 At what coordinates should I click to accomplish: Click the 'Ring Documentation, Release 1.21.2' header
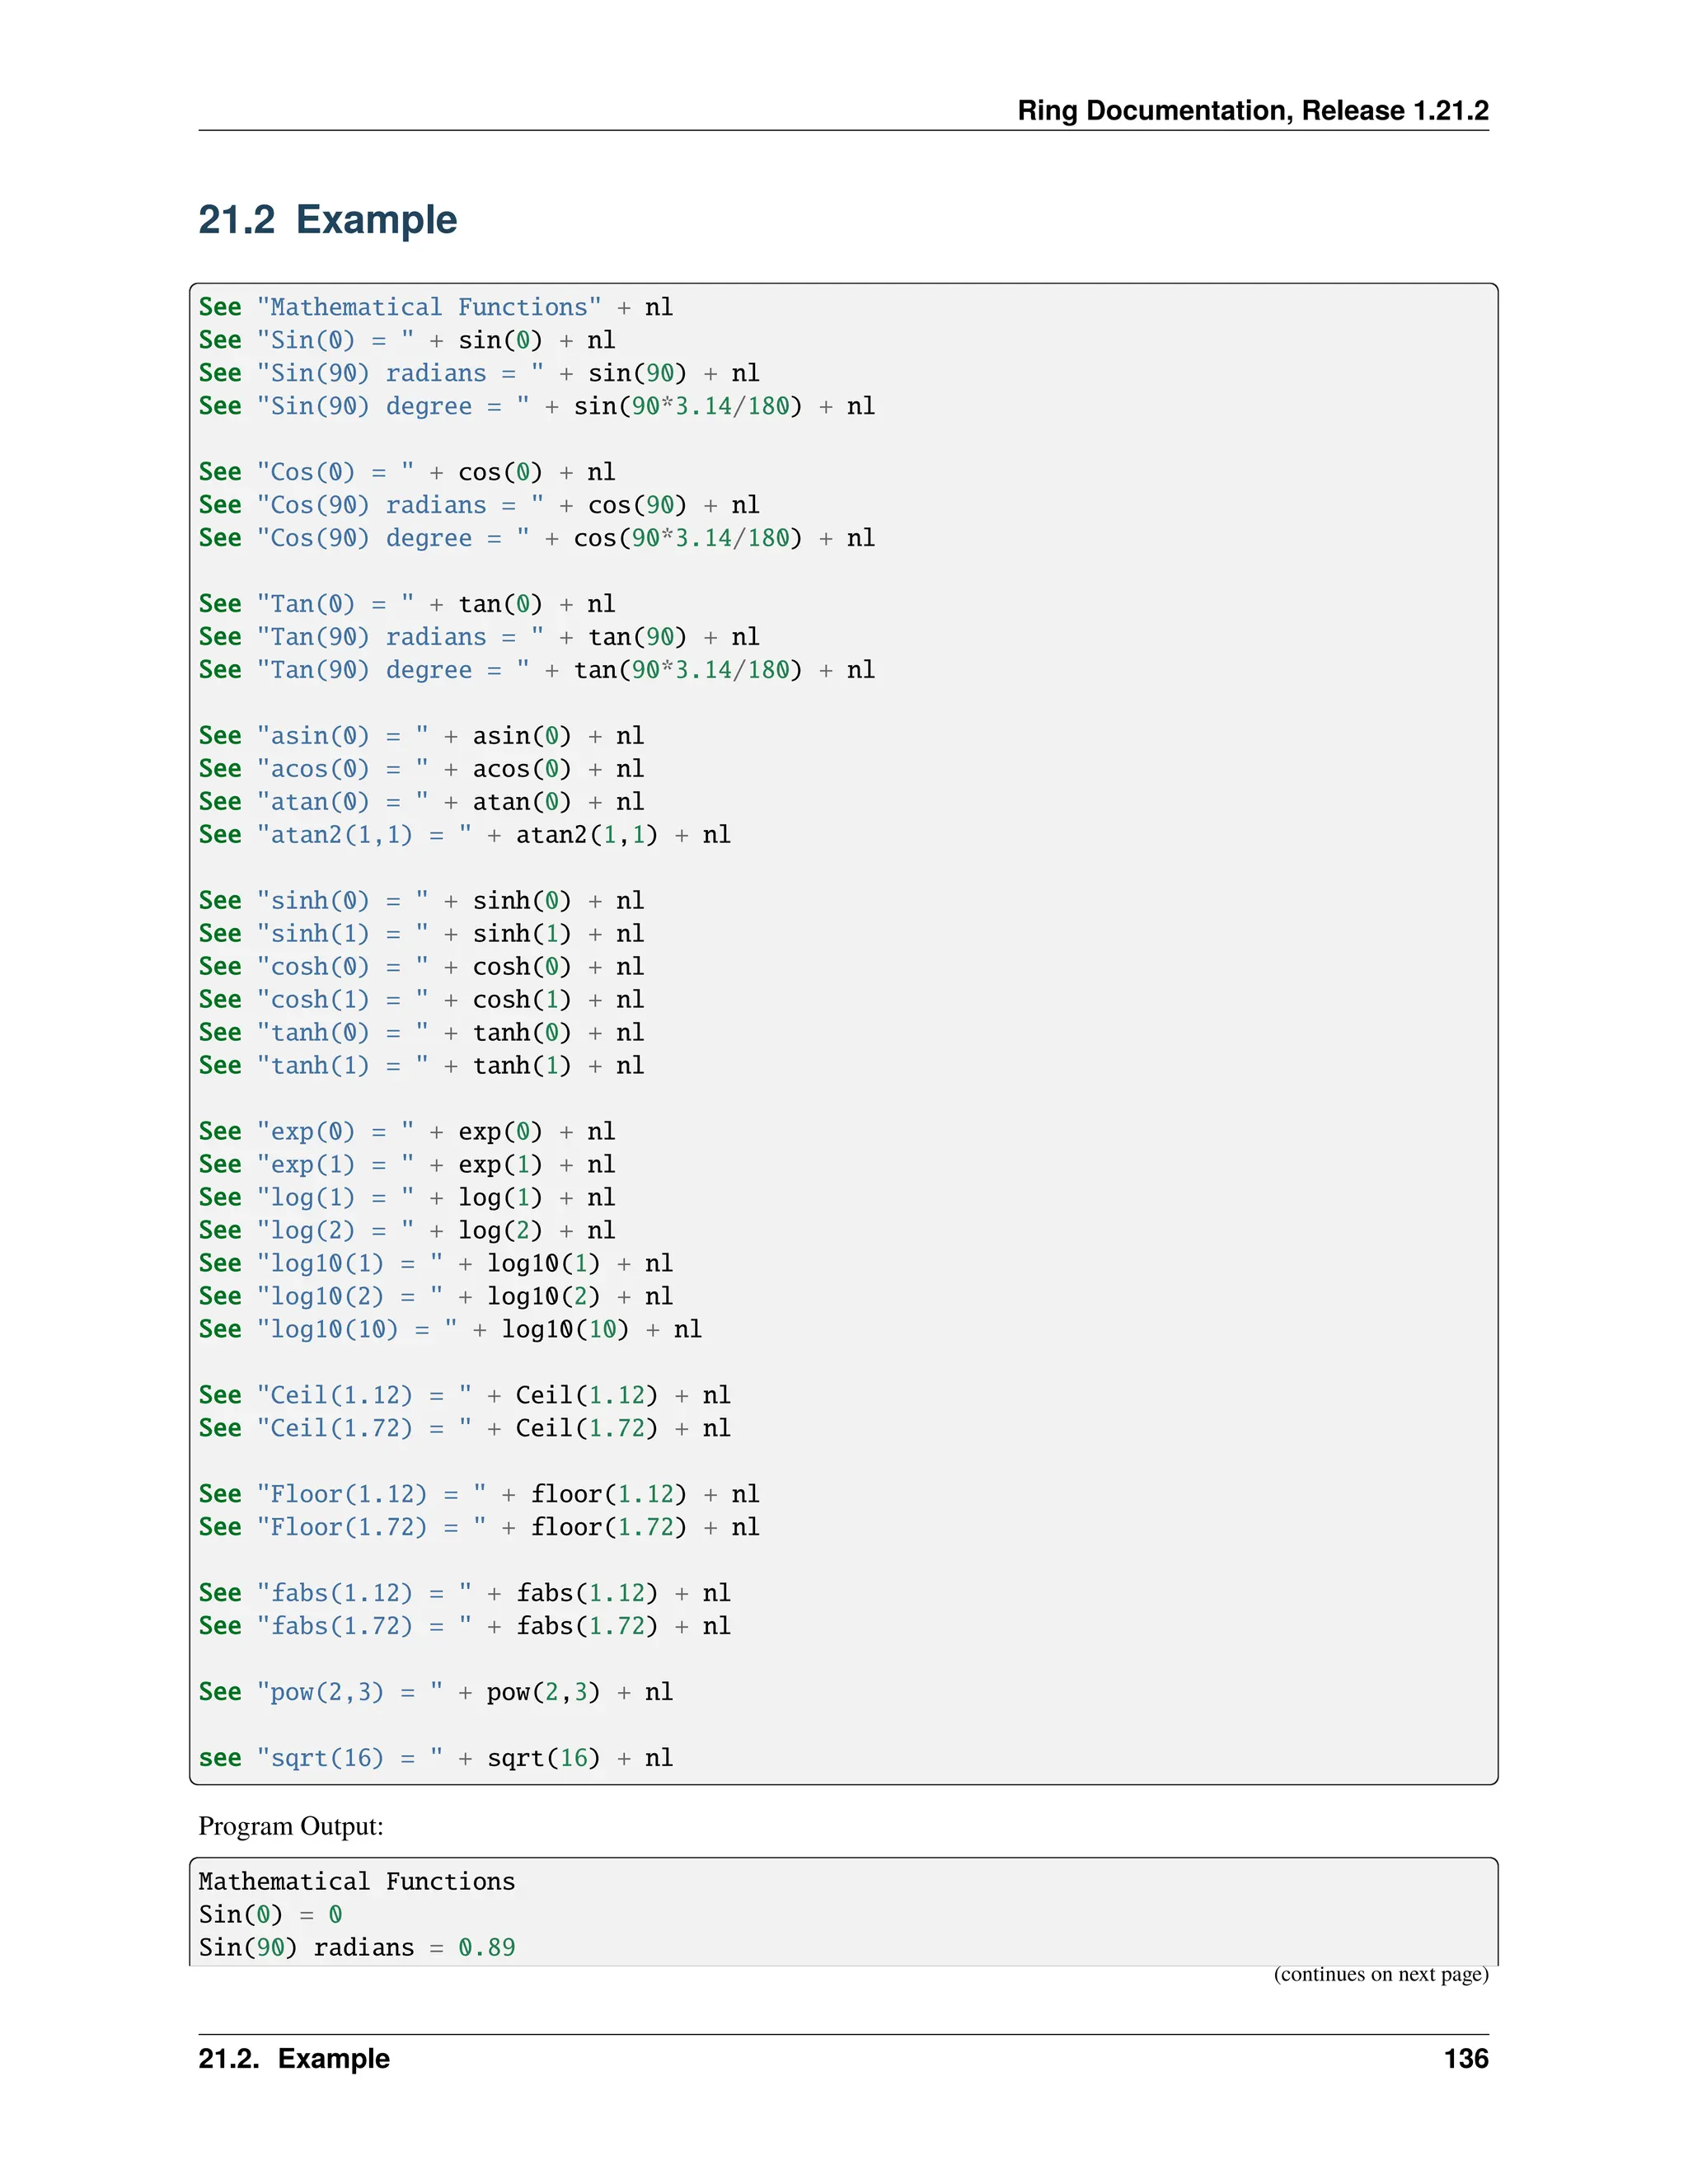click(x=1252, y=110)
